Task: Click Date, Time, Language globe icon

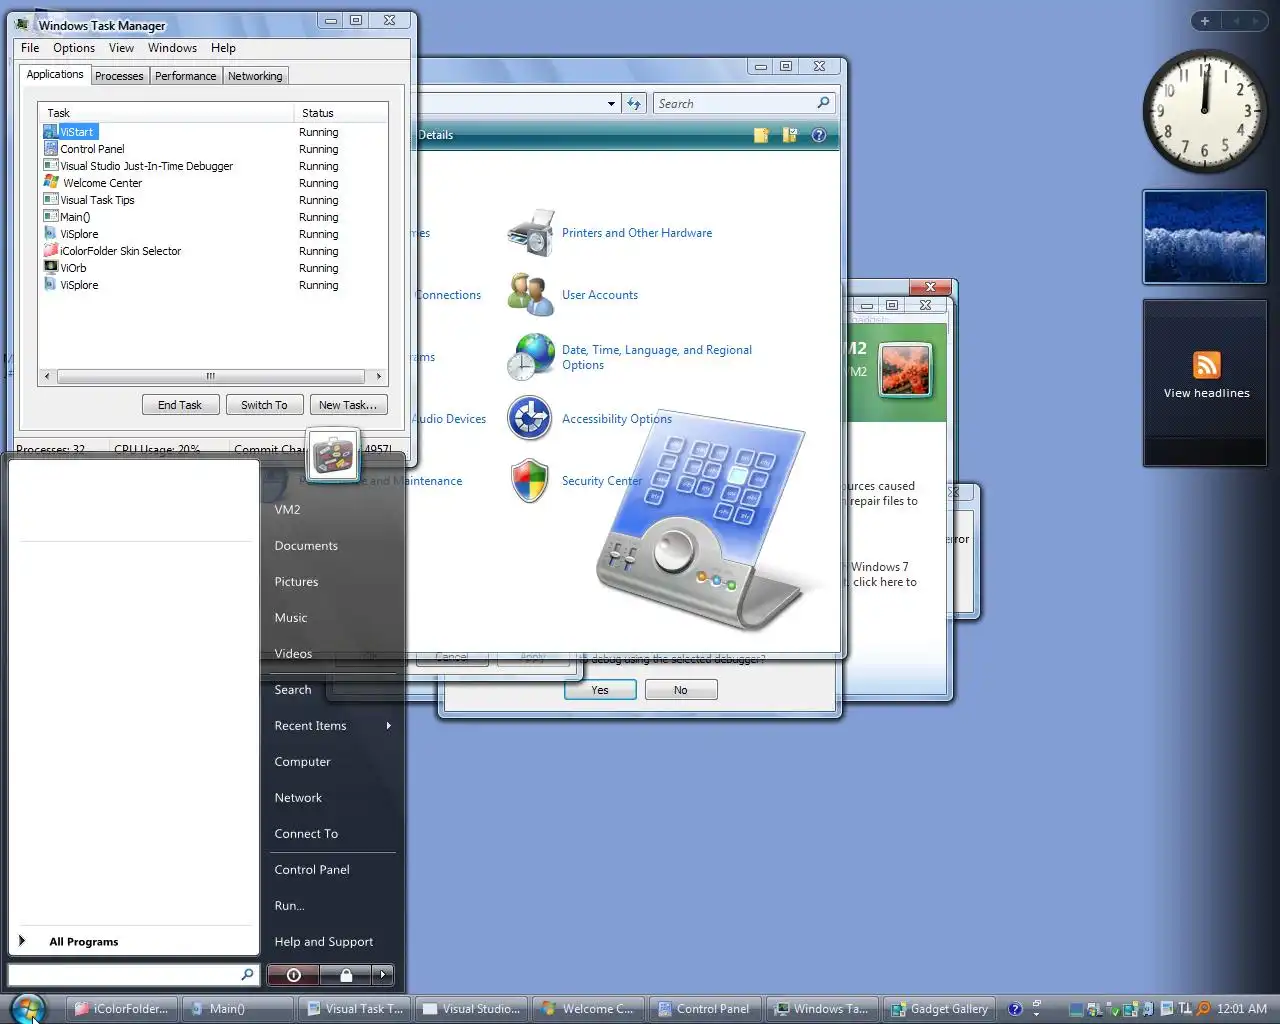Action: tap(530, 357)
